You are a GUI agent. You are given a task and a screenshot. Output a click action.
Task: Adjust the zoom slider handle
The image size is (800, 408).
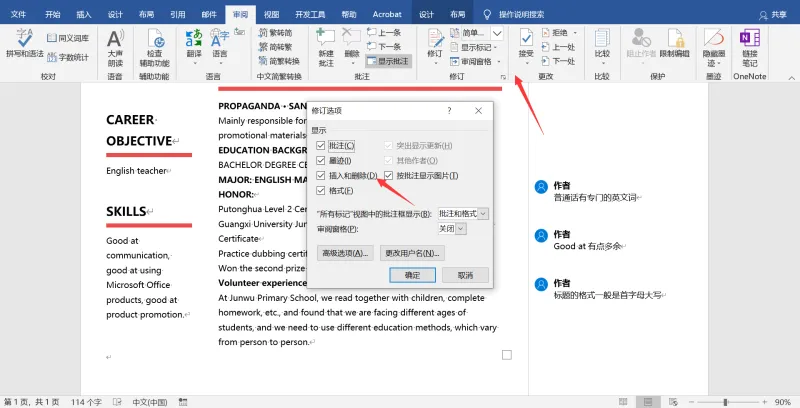click(x=725, y=402)
